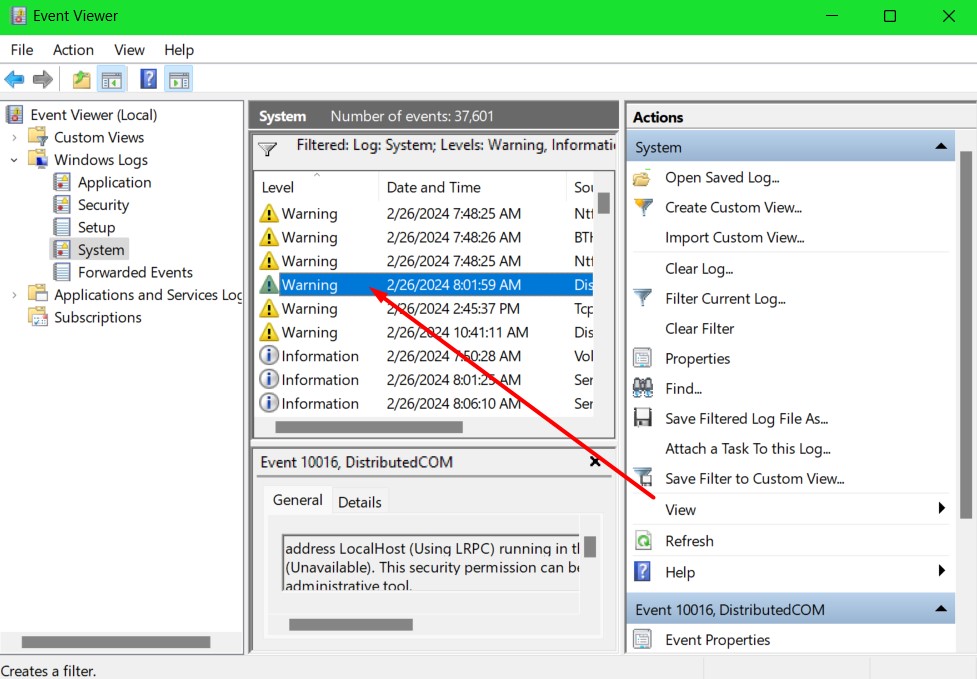The width and height of the screenshot is (977, 679).
Task: Click the Security log icon
Action: (62, 204)
